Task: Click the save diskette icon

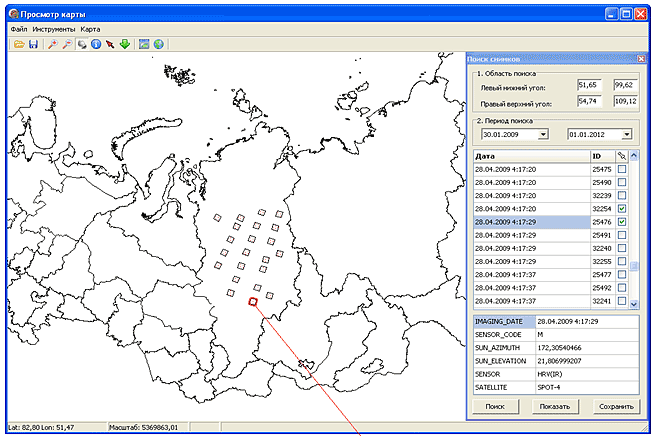Action: (x=32, y=45)
